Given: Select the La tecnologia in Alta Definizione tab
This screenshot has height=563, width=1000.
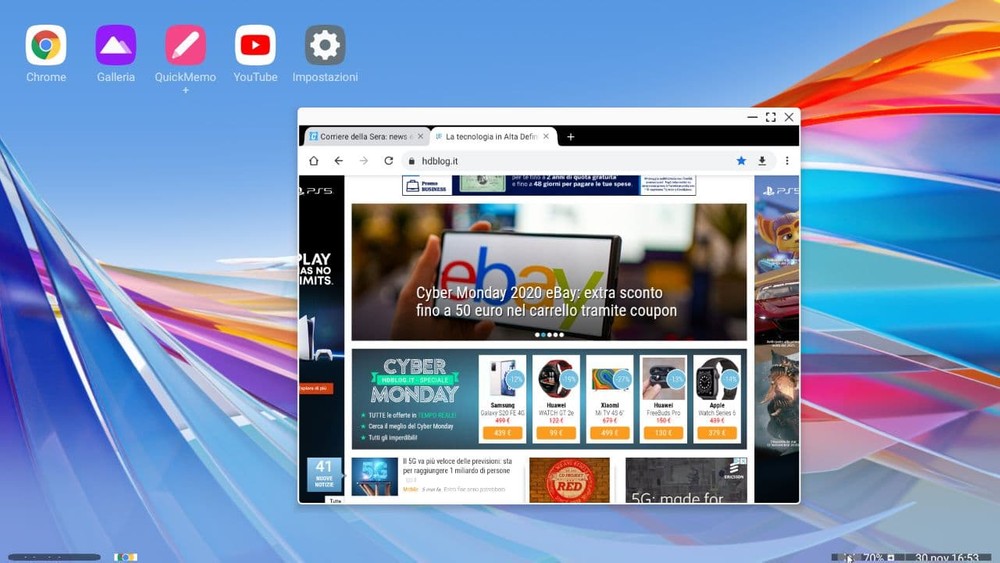Looking at the screenshot, I should pyautogui.click(x=492, y=136).
